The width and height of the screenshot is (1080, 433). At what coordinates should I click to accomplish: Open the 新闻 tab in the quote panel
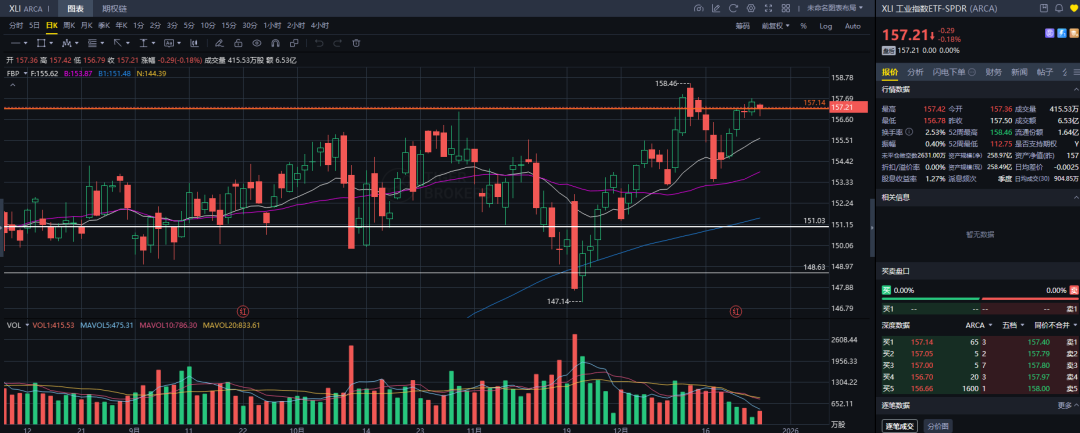[x=1019, y=72]
